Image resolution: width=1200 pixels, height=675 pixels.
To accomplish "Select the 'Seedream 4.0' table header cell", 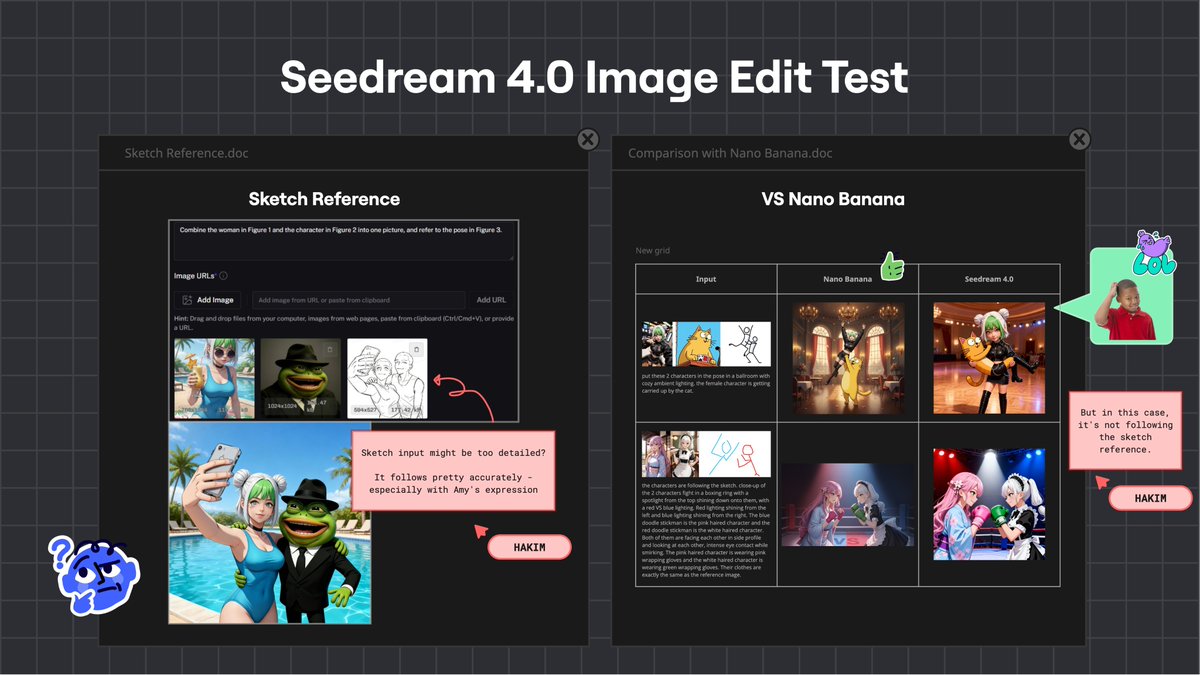I will point(989,279).
